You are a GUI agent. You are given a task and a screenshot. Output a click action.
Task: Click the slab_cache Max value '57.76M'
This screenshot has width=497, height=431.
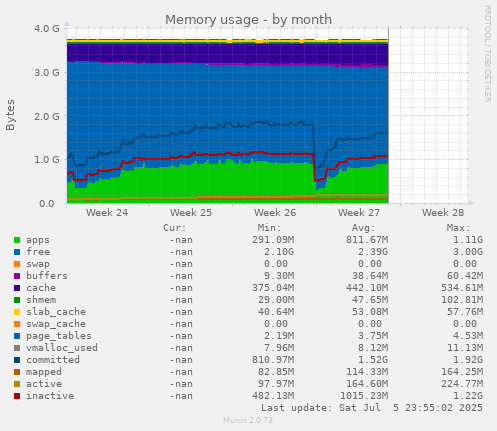pos(465,312)
